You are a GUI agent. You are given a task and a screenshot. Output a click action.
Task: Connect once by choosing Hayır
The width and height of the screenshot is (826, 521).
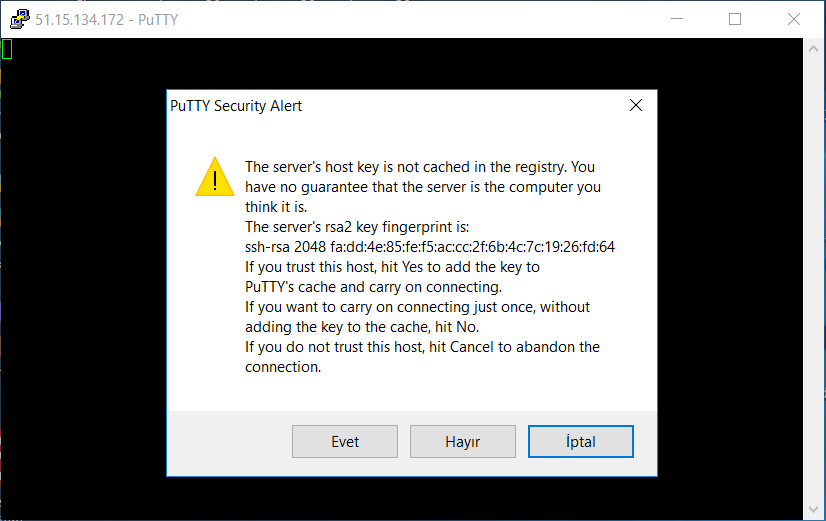click(x=463, y=441)
